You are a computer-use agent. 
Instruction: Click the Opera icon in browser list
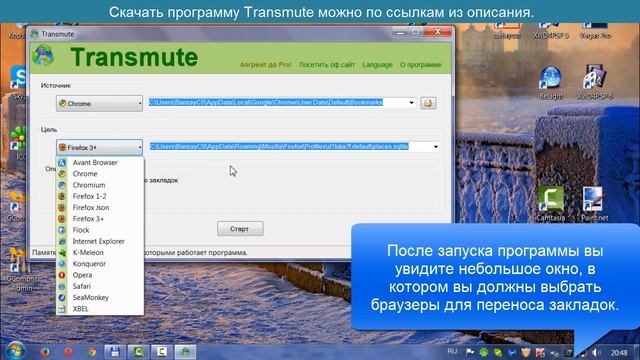pyautogui.click(x=62, y=275)
